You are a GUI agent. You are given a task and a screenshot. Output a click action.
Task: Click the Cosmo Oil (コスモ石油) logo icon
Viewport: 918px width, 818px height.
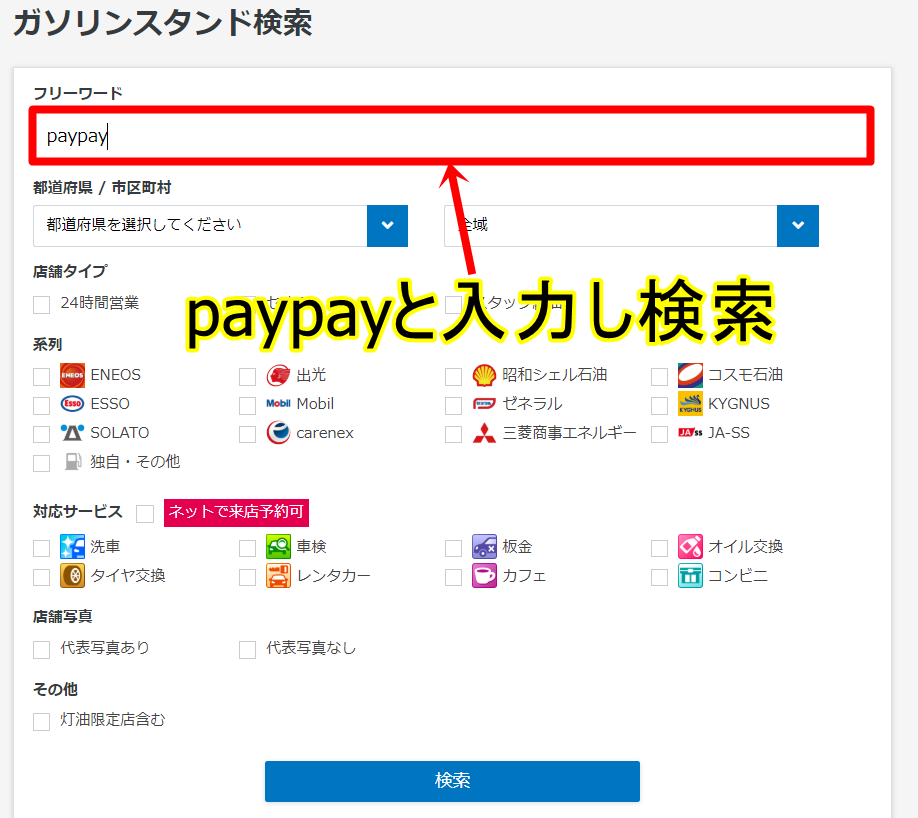(690, 375)
